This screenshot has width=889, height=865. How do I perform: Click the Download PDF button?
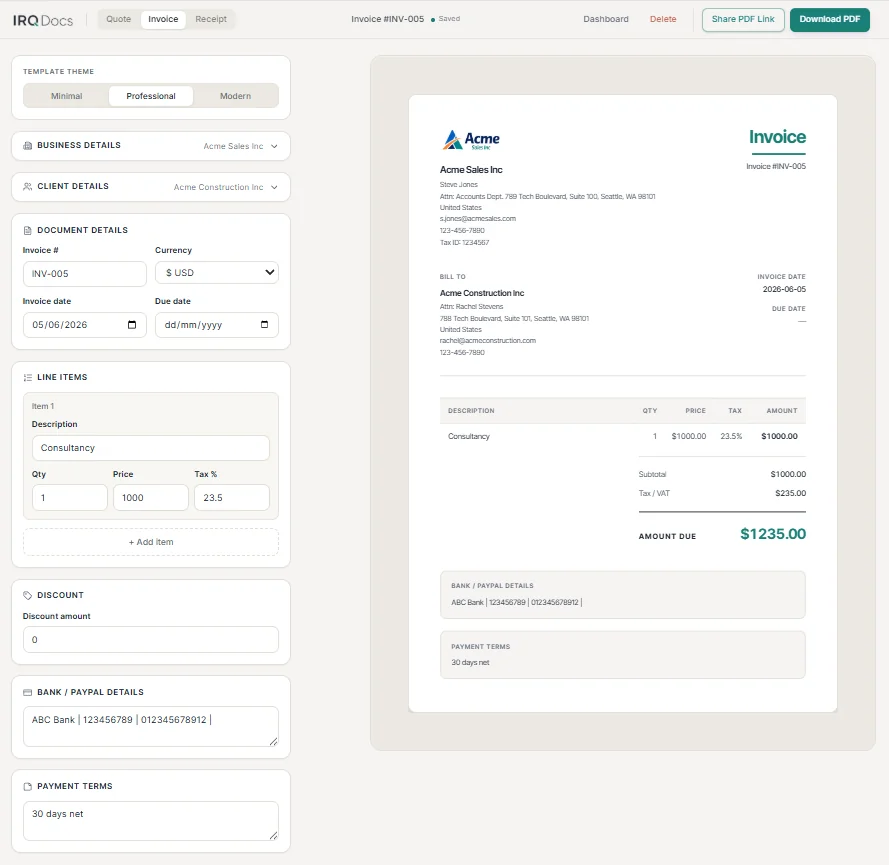(x=829, y=19)
